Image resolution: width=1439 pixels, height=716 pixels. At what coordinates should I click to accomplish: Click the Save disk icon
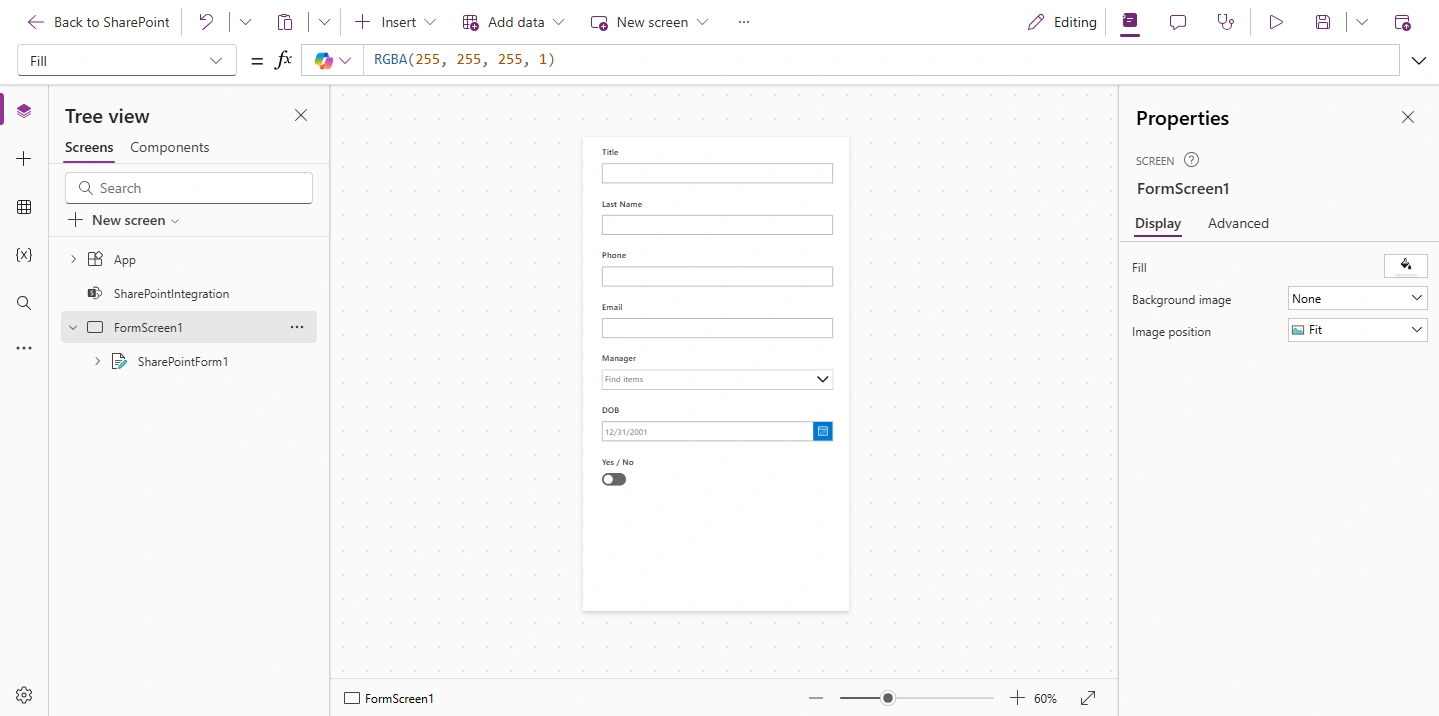pos(1323,22)
